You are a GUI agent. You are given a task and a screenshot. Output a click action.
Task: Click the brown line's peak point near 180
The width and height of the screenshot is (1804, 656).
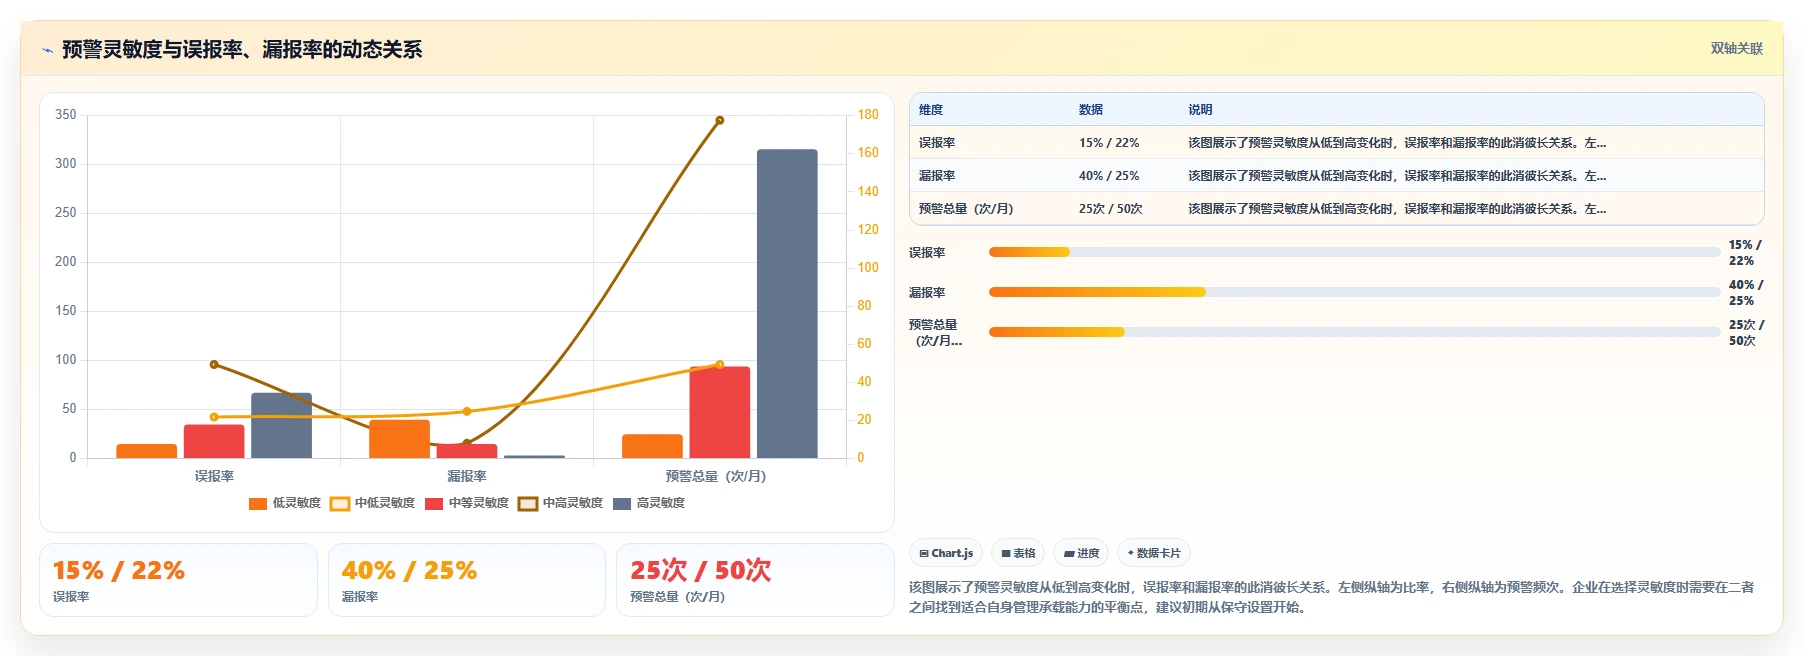tap(719, 120)
